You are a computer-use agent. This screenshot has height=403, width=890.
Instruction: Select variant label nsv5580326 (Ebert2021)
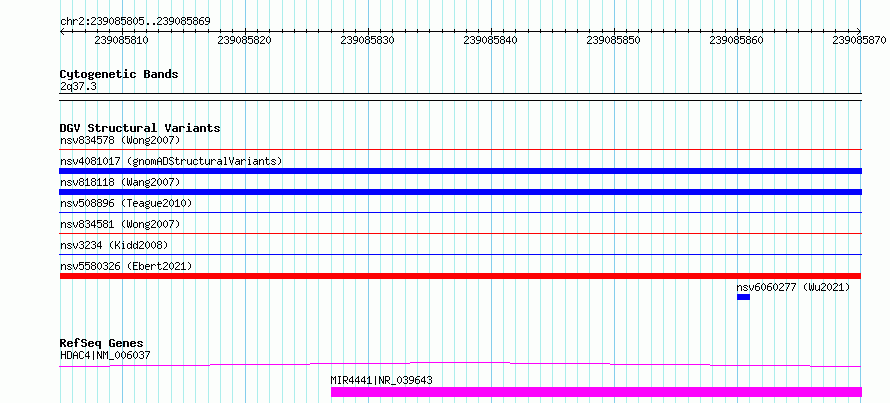point(126,266)
